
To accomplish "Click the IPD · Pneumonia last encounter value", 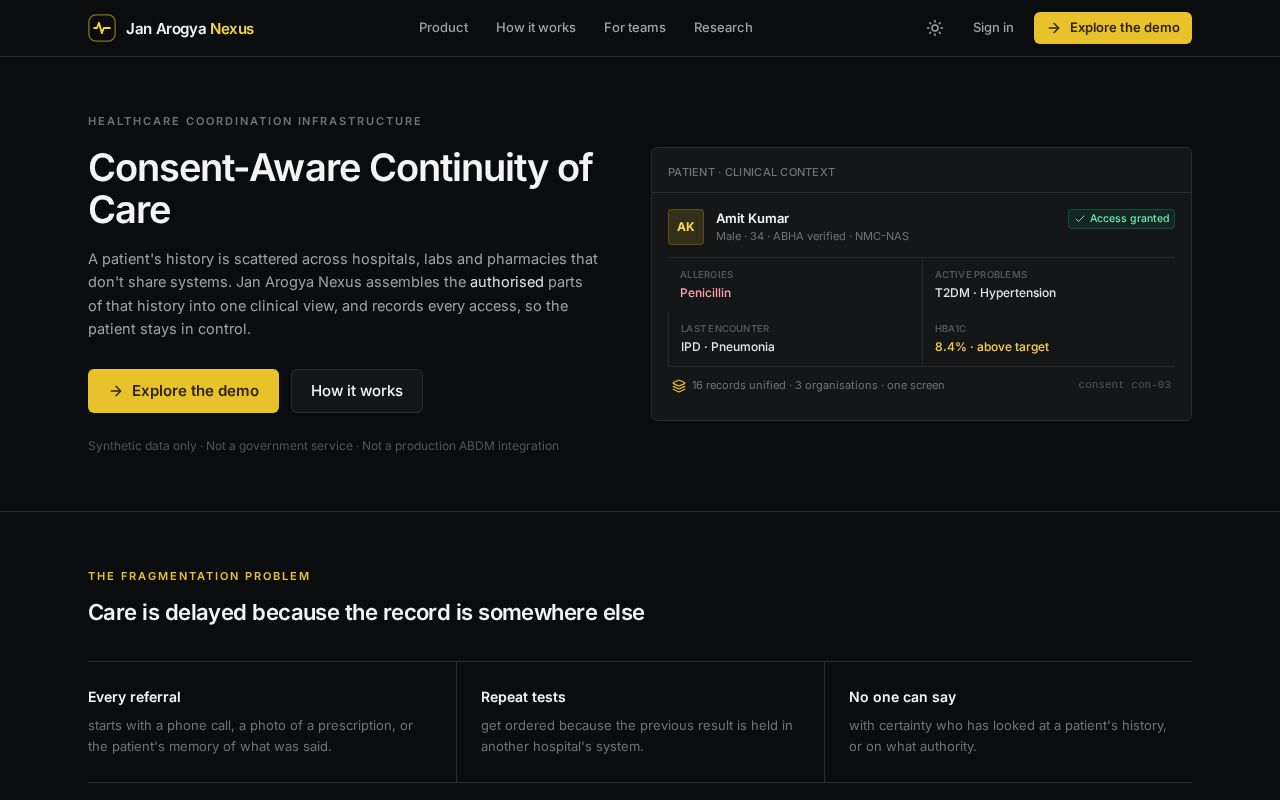I will 728,347.
